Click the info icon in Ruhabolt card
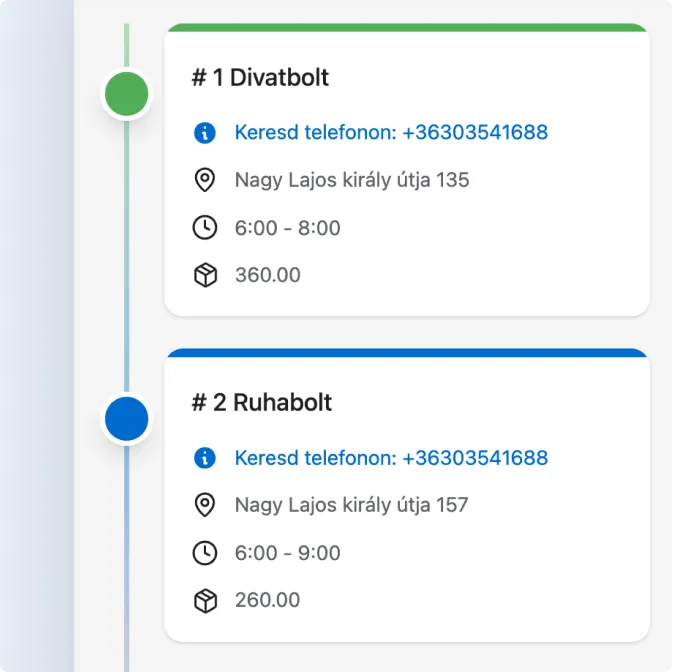Viewport: 674px width, 672px height. point(205,458)
